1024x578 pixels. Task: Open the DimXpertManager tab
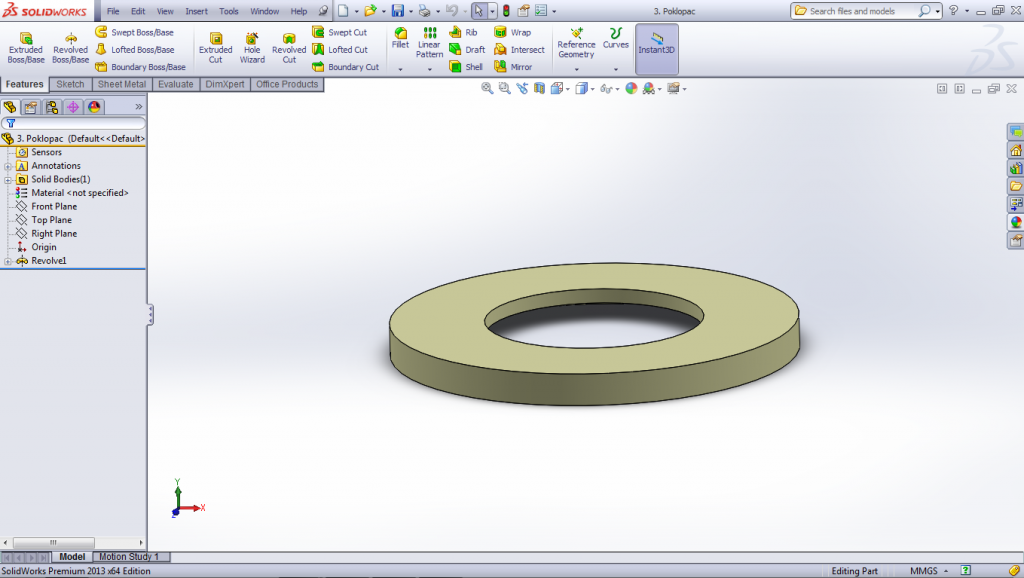[73, 106]
